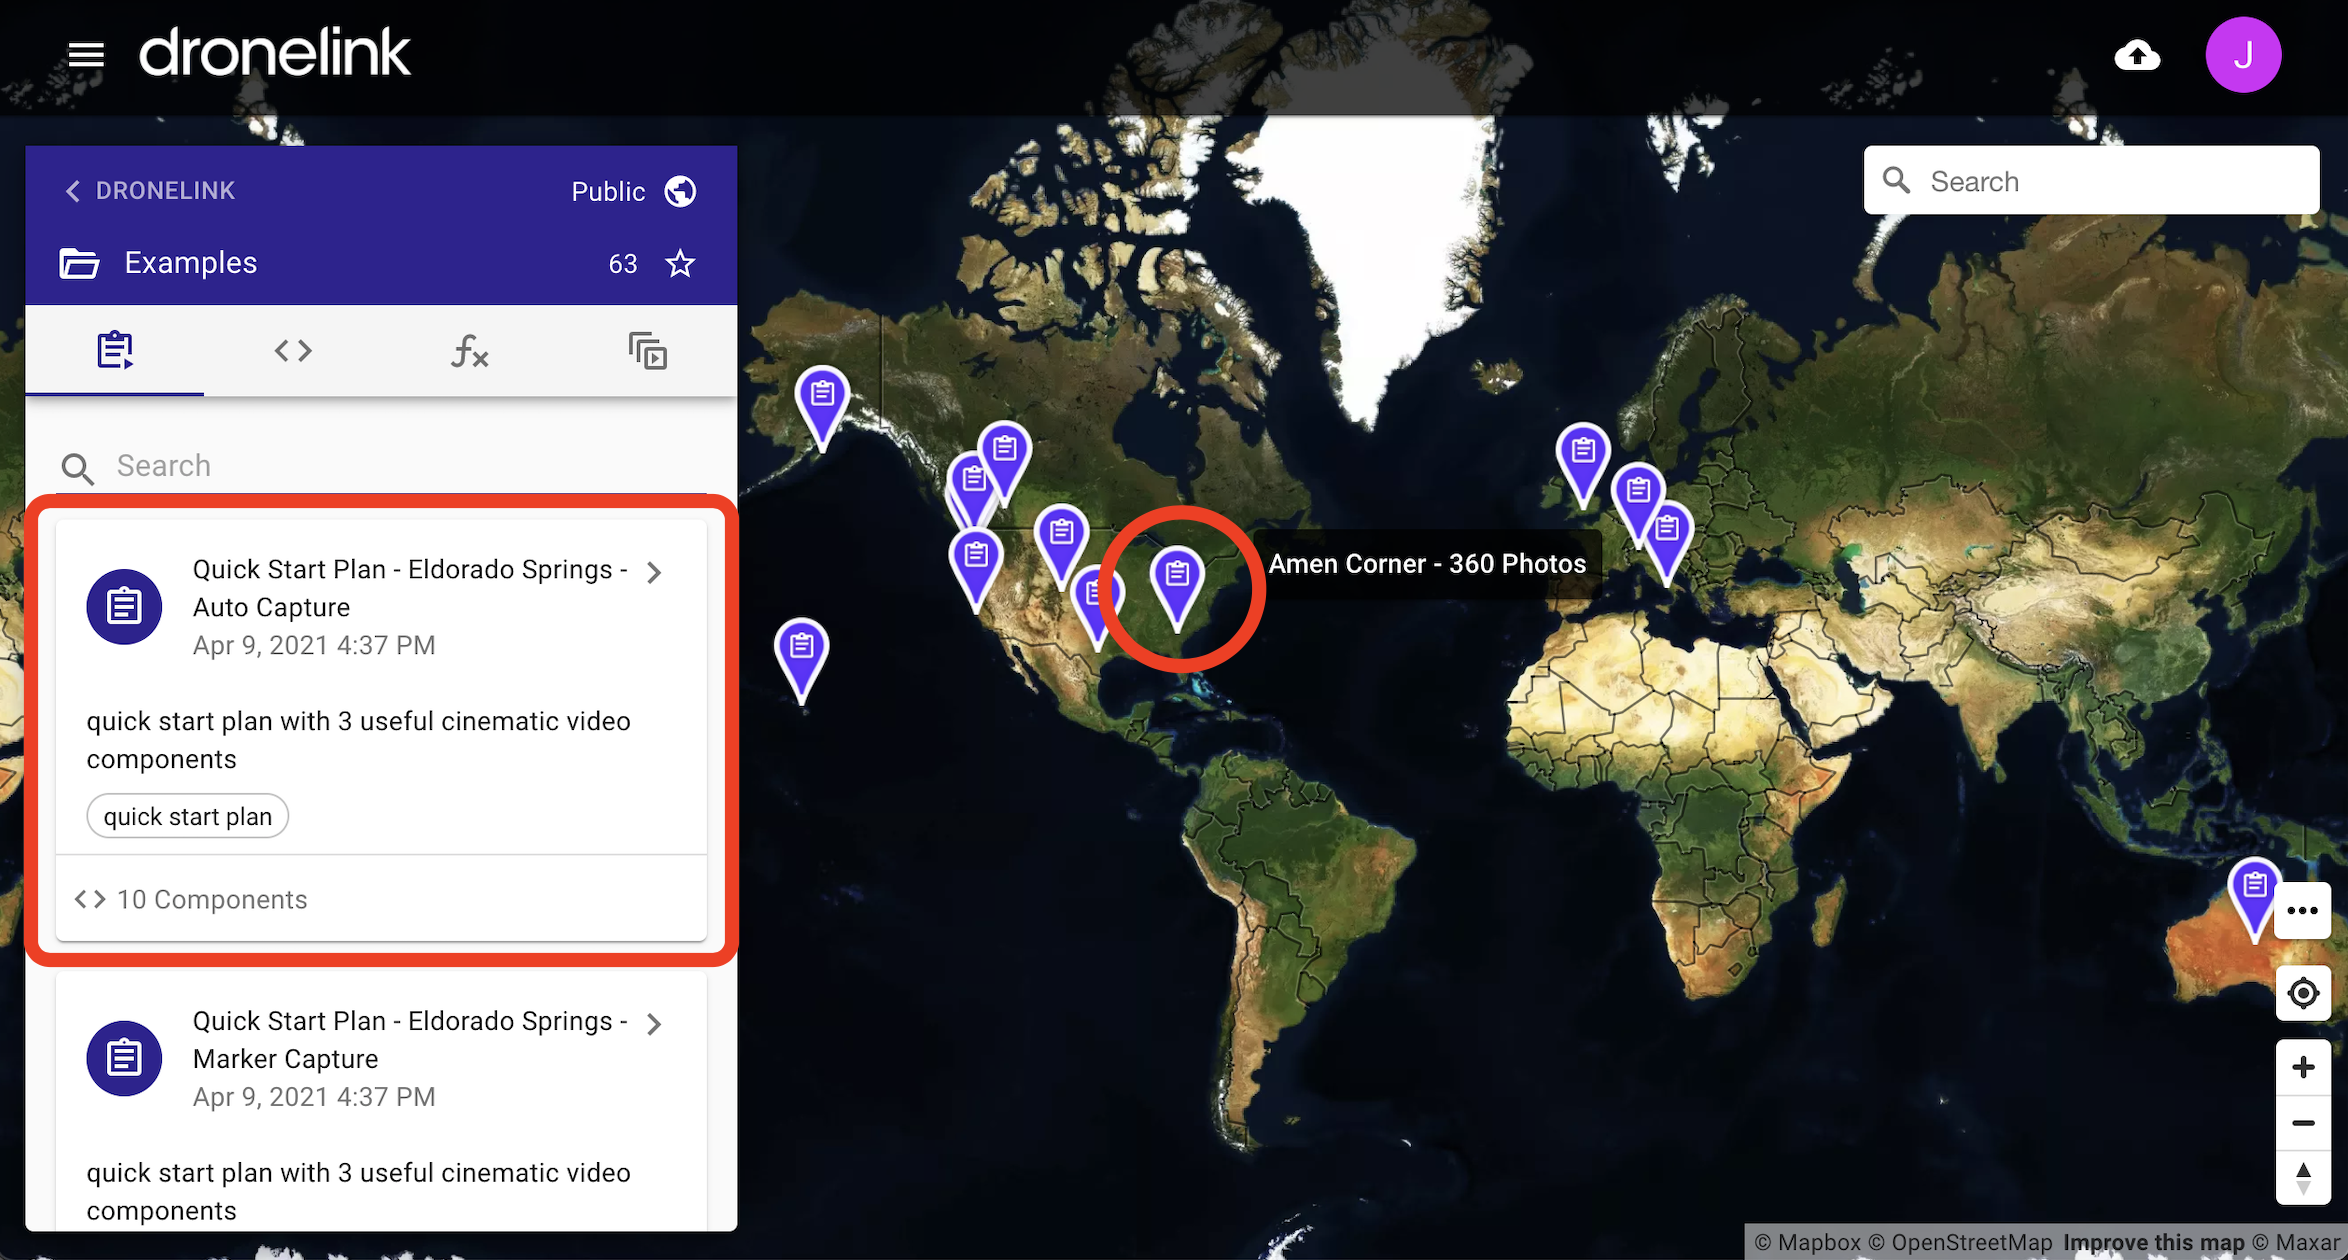Expand Auto Capture plan chevron
Image resolution: width=2348 pixels, height=1260 pixels.
point(654,572)
